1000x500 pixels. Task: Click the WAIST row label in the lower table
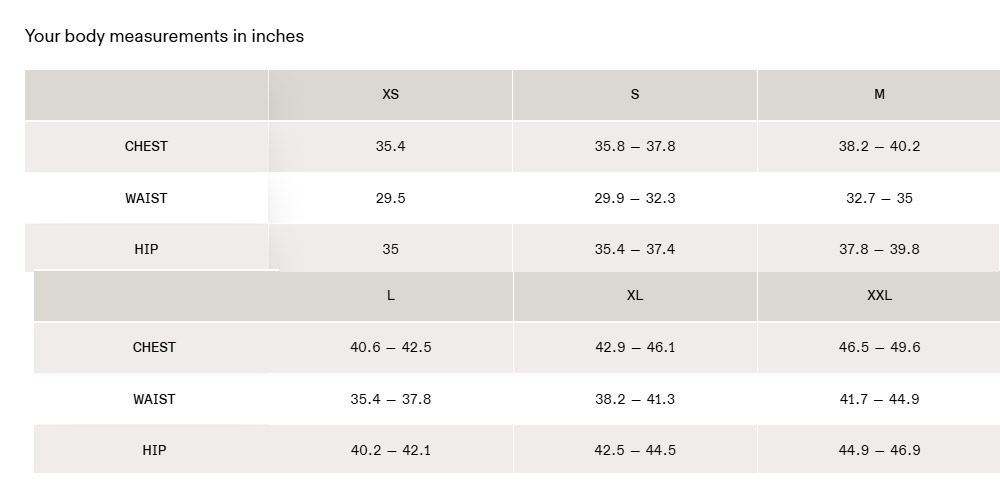(154, 399)
